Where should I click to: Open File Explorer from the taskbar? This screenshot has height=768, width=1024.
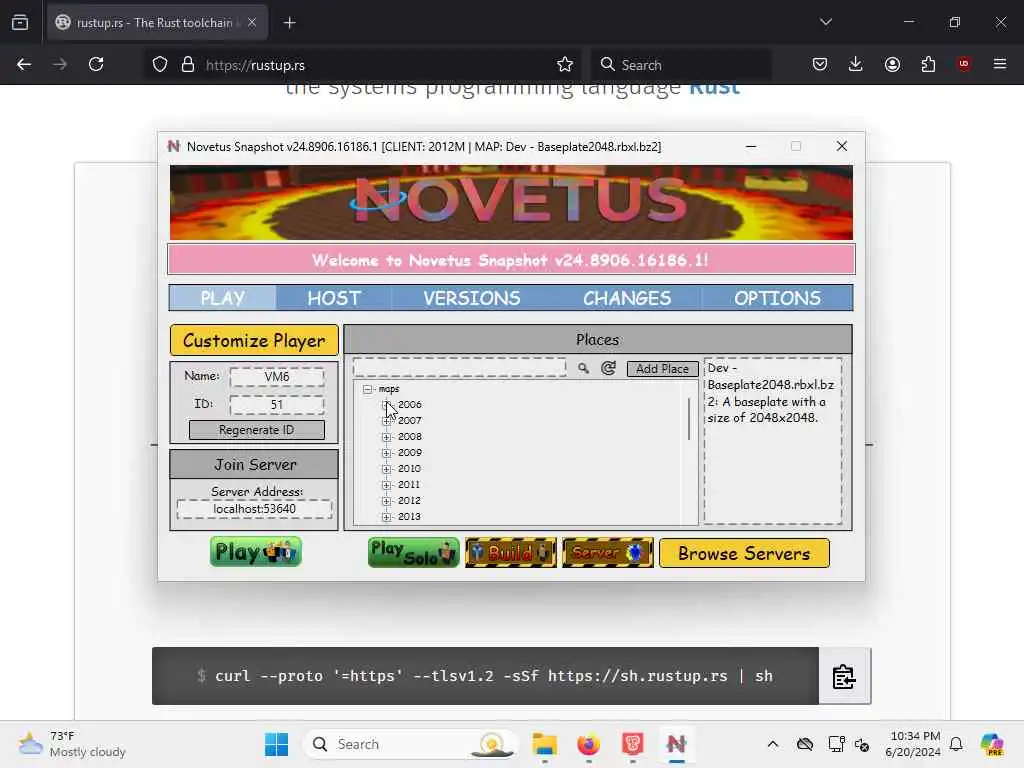click(545, 744)
